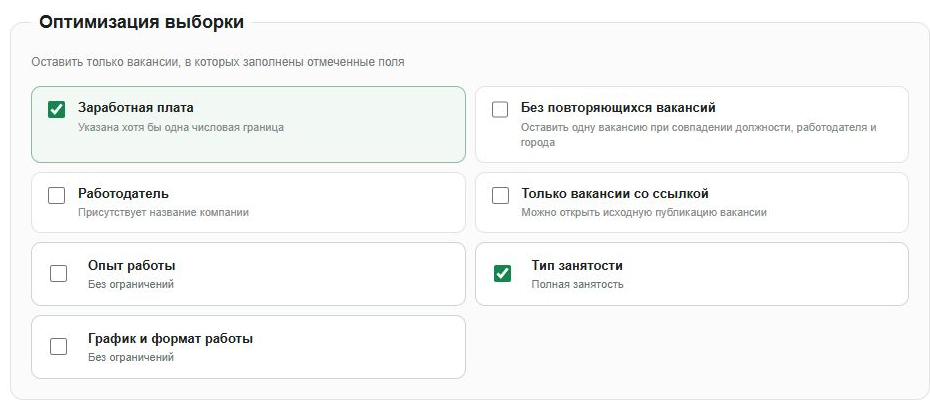The height and width of the screenshot is (410, 930).
Task: Click 'Указана хотя бы одна числовая граница' text
Action: 181,128
